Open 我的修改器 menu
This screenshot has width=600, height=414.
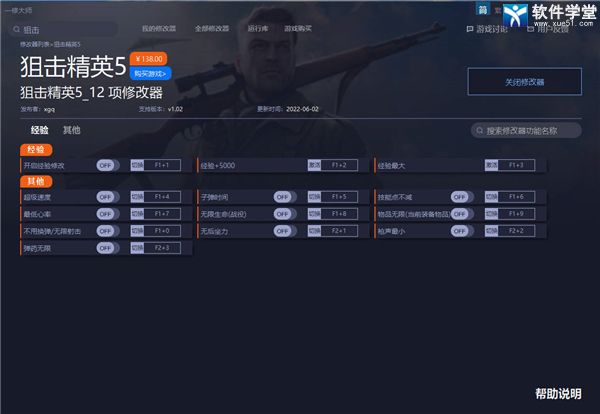[159, 29]
